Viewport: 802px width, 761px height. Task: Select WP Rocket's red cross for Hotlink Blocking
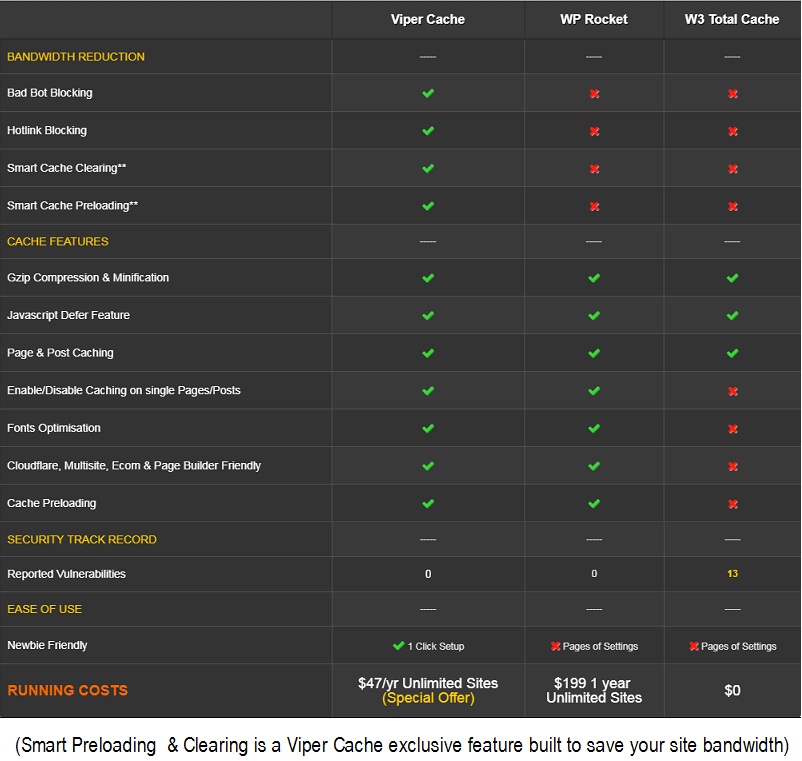point(594,131)
